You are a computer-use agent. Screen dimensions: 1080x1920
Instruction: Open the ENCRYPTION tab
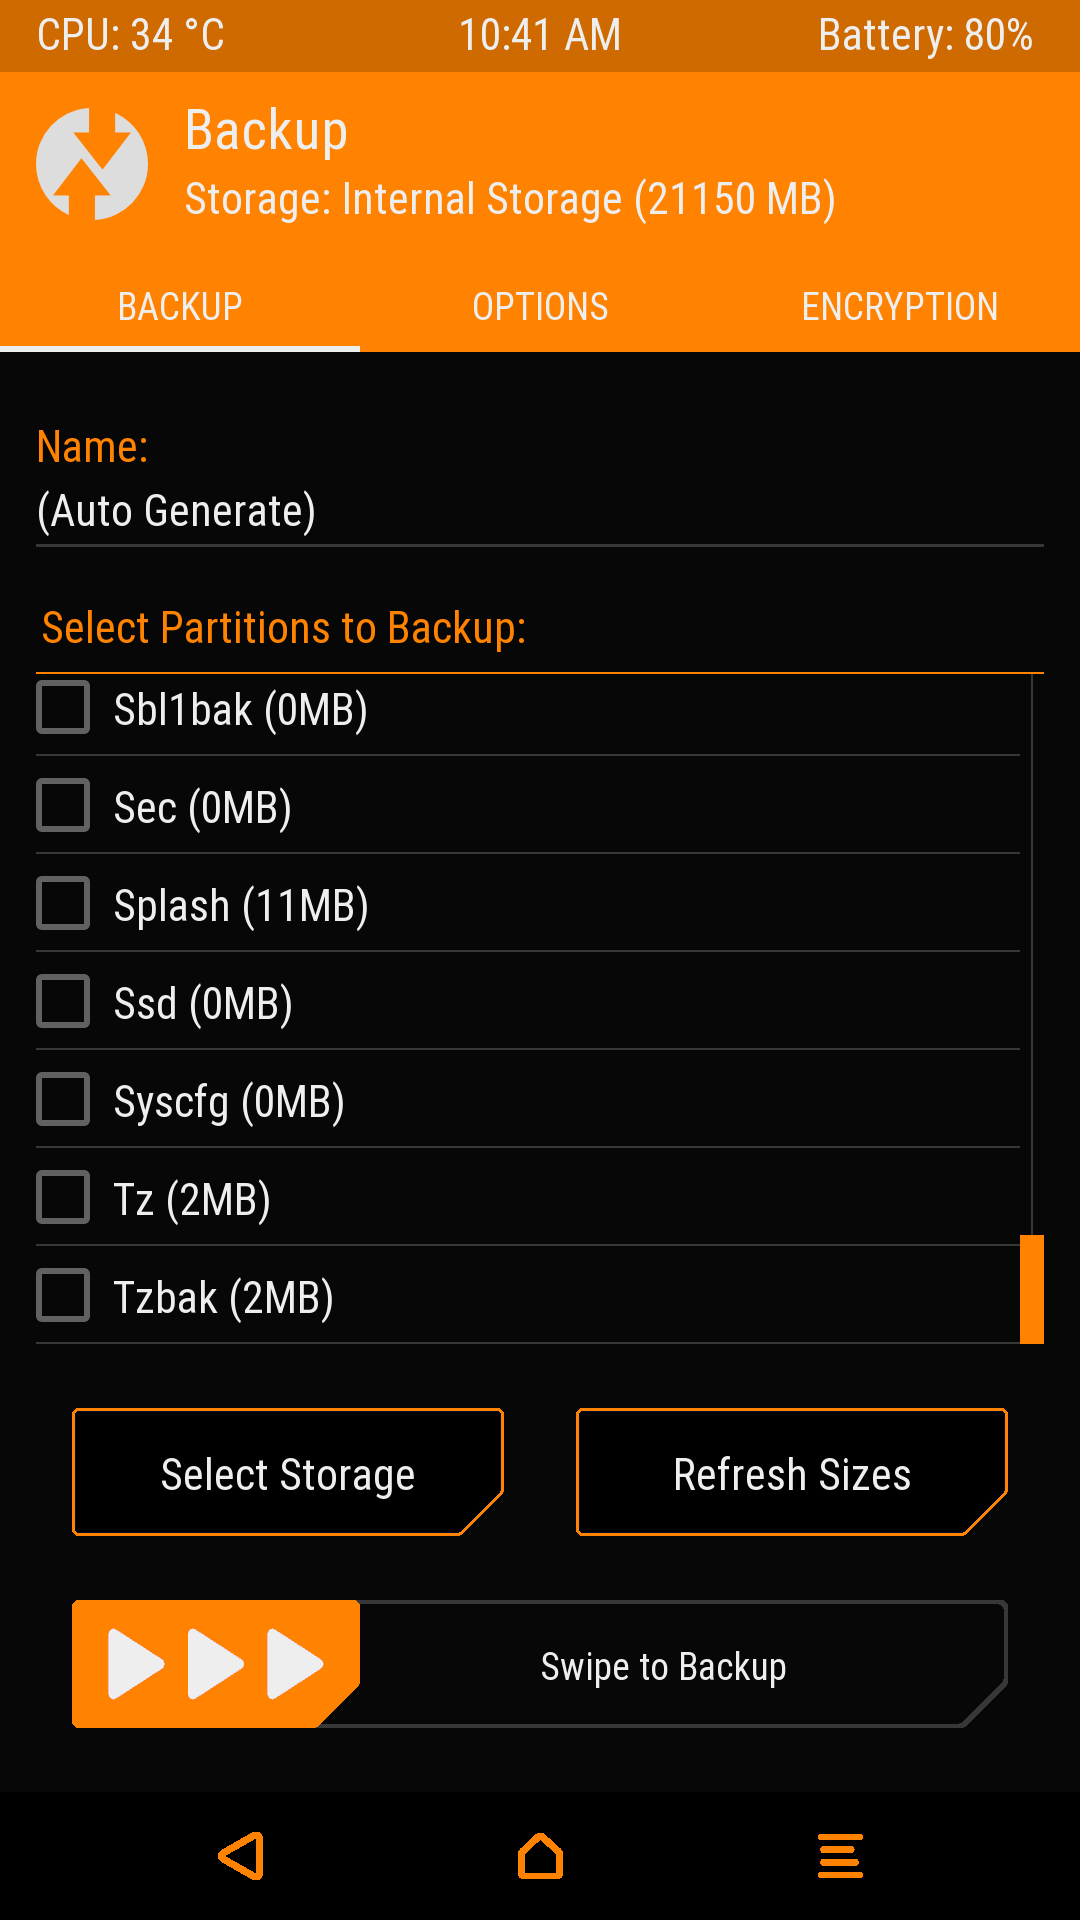(x=900, y=306)
